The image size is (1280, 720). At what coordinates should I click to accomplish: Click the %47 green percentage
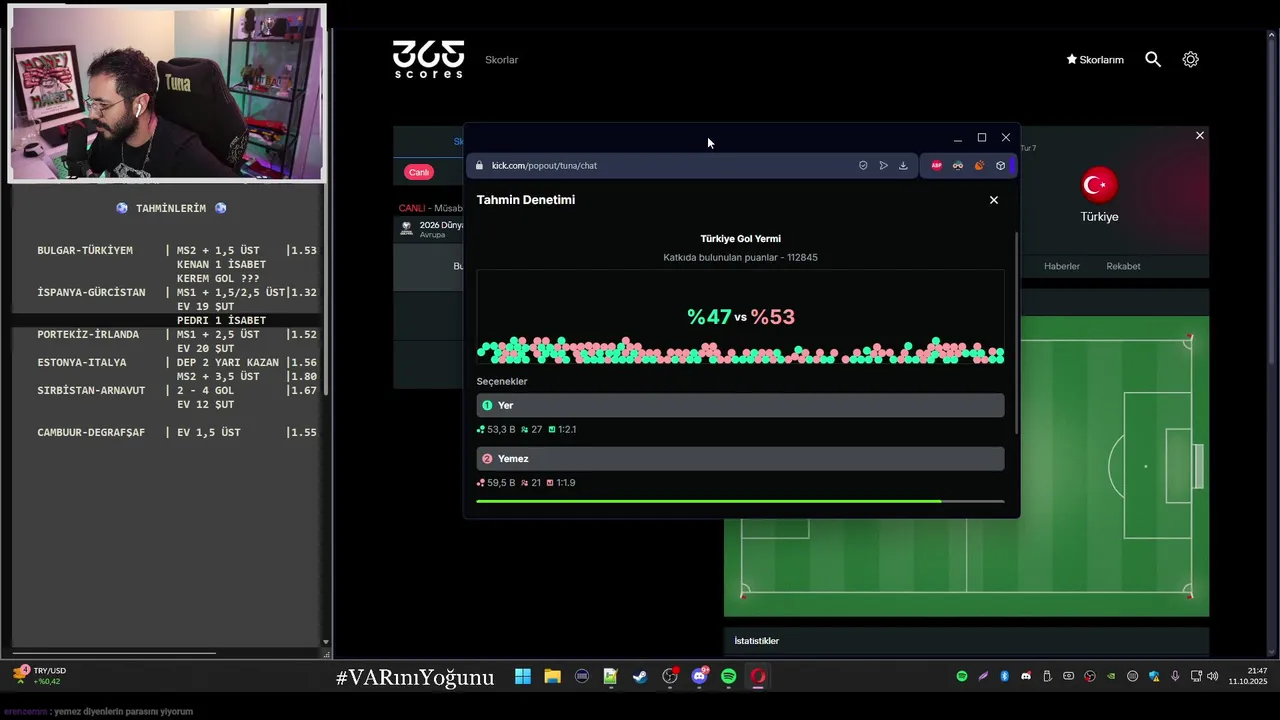709,317
